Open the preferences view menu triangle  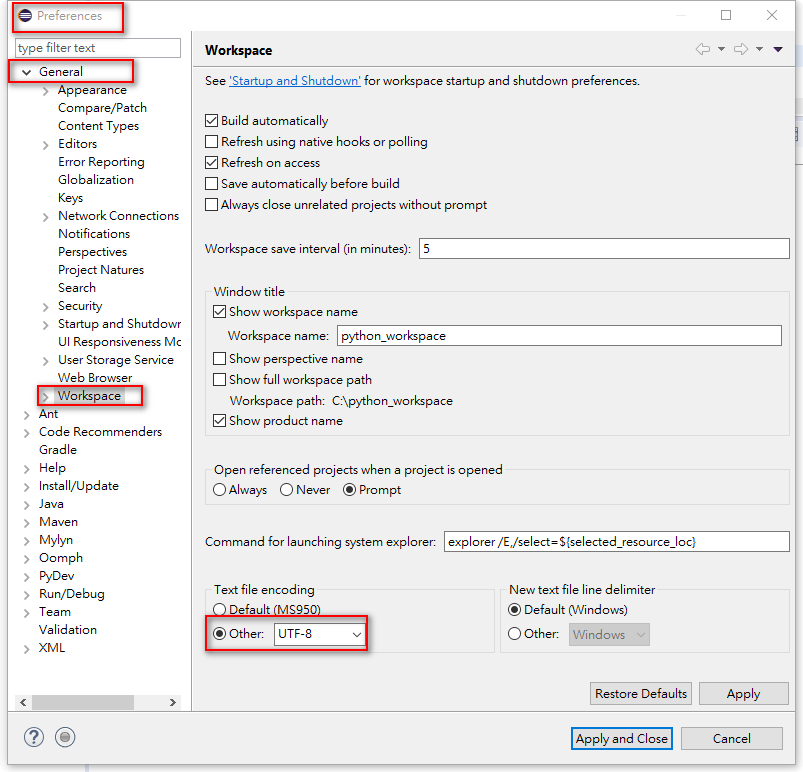(778, 49)
